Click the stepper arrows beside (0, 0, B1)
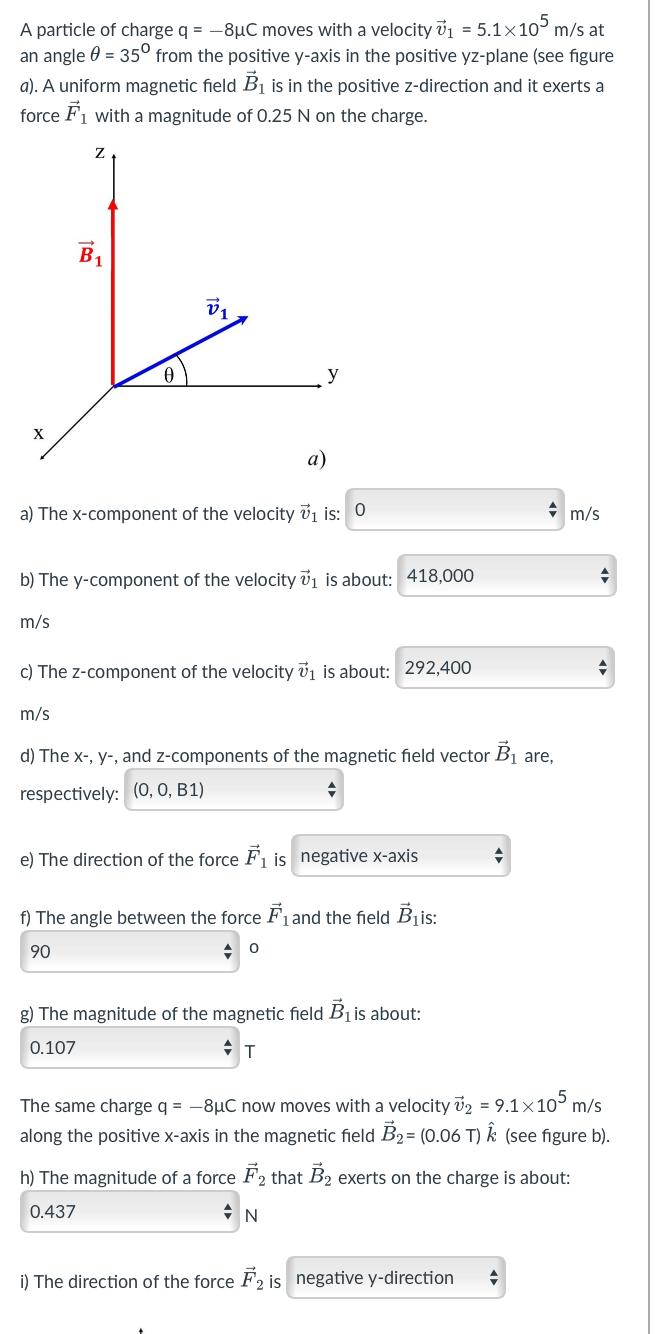Viewport: 662px width, 1334px height. [x=333, y=790]
